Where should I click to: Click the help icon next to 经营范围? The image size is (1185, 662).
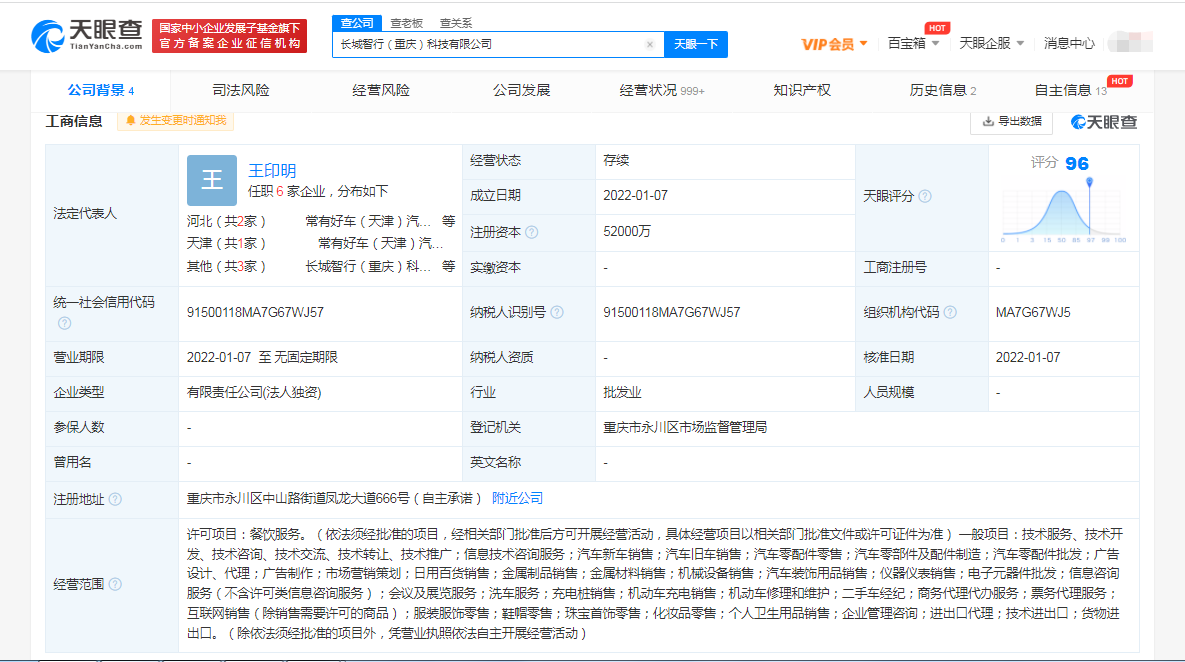[115, 584]
